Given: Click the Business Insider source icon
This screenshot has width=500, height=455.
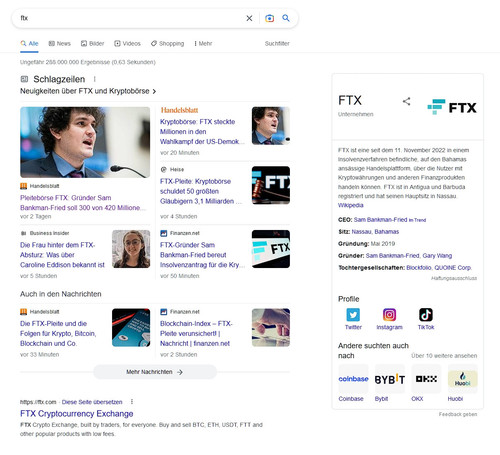Looking at the screenshot, I should (x=23, y=233).
